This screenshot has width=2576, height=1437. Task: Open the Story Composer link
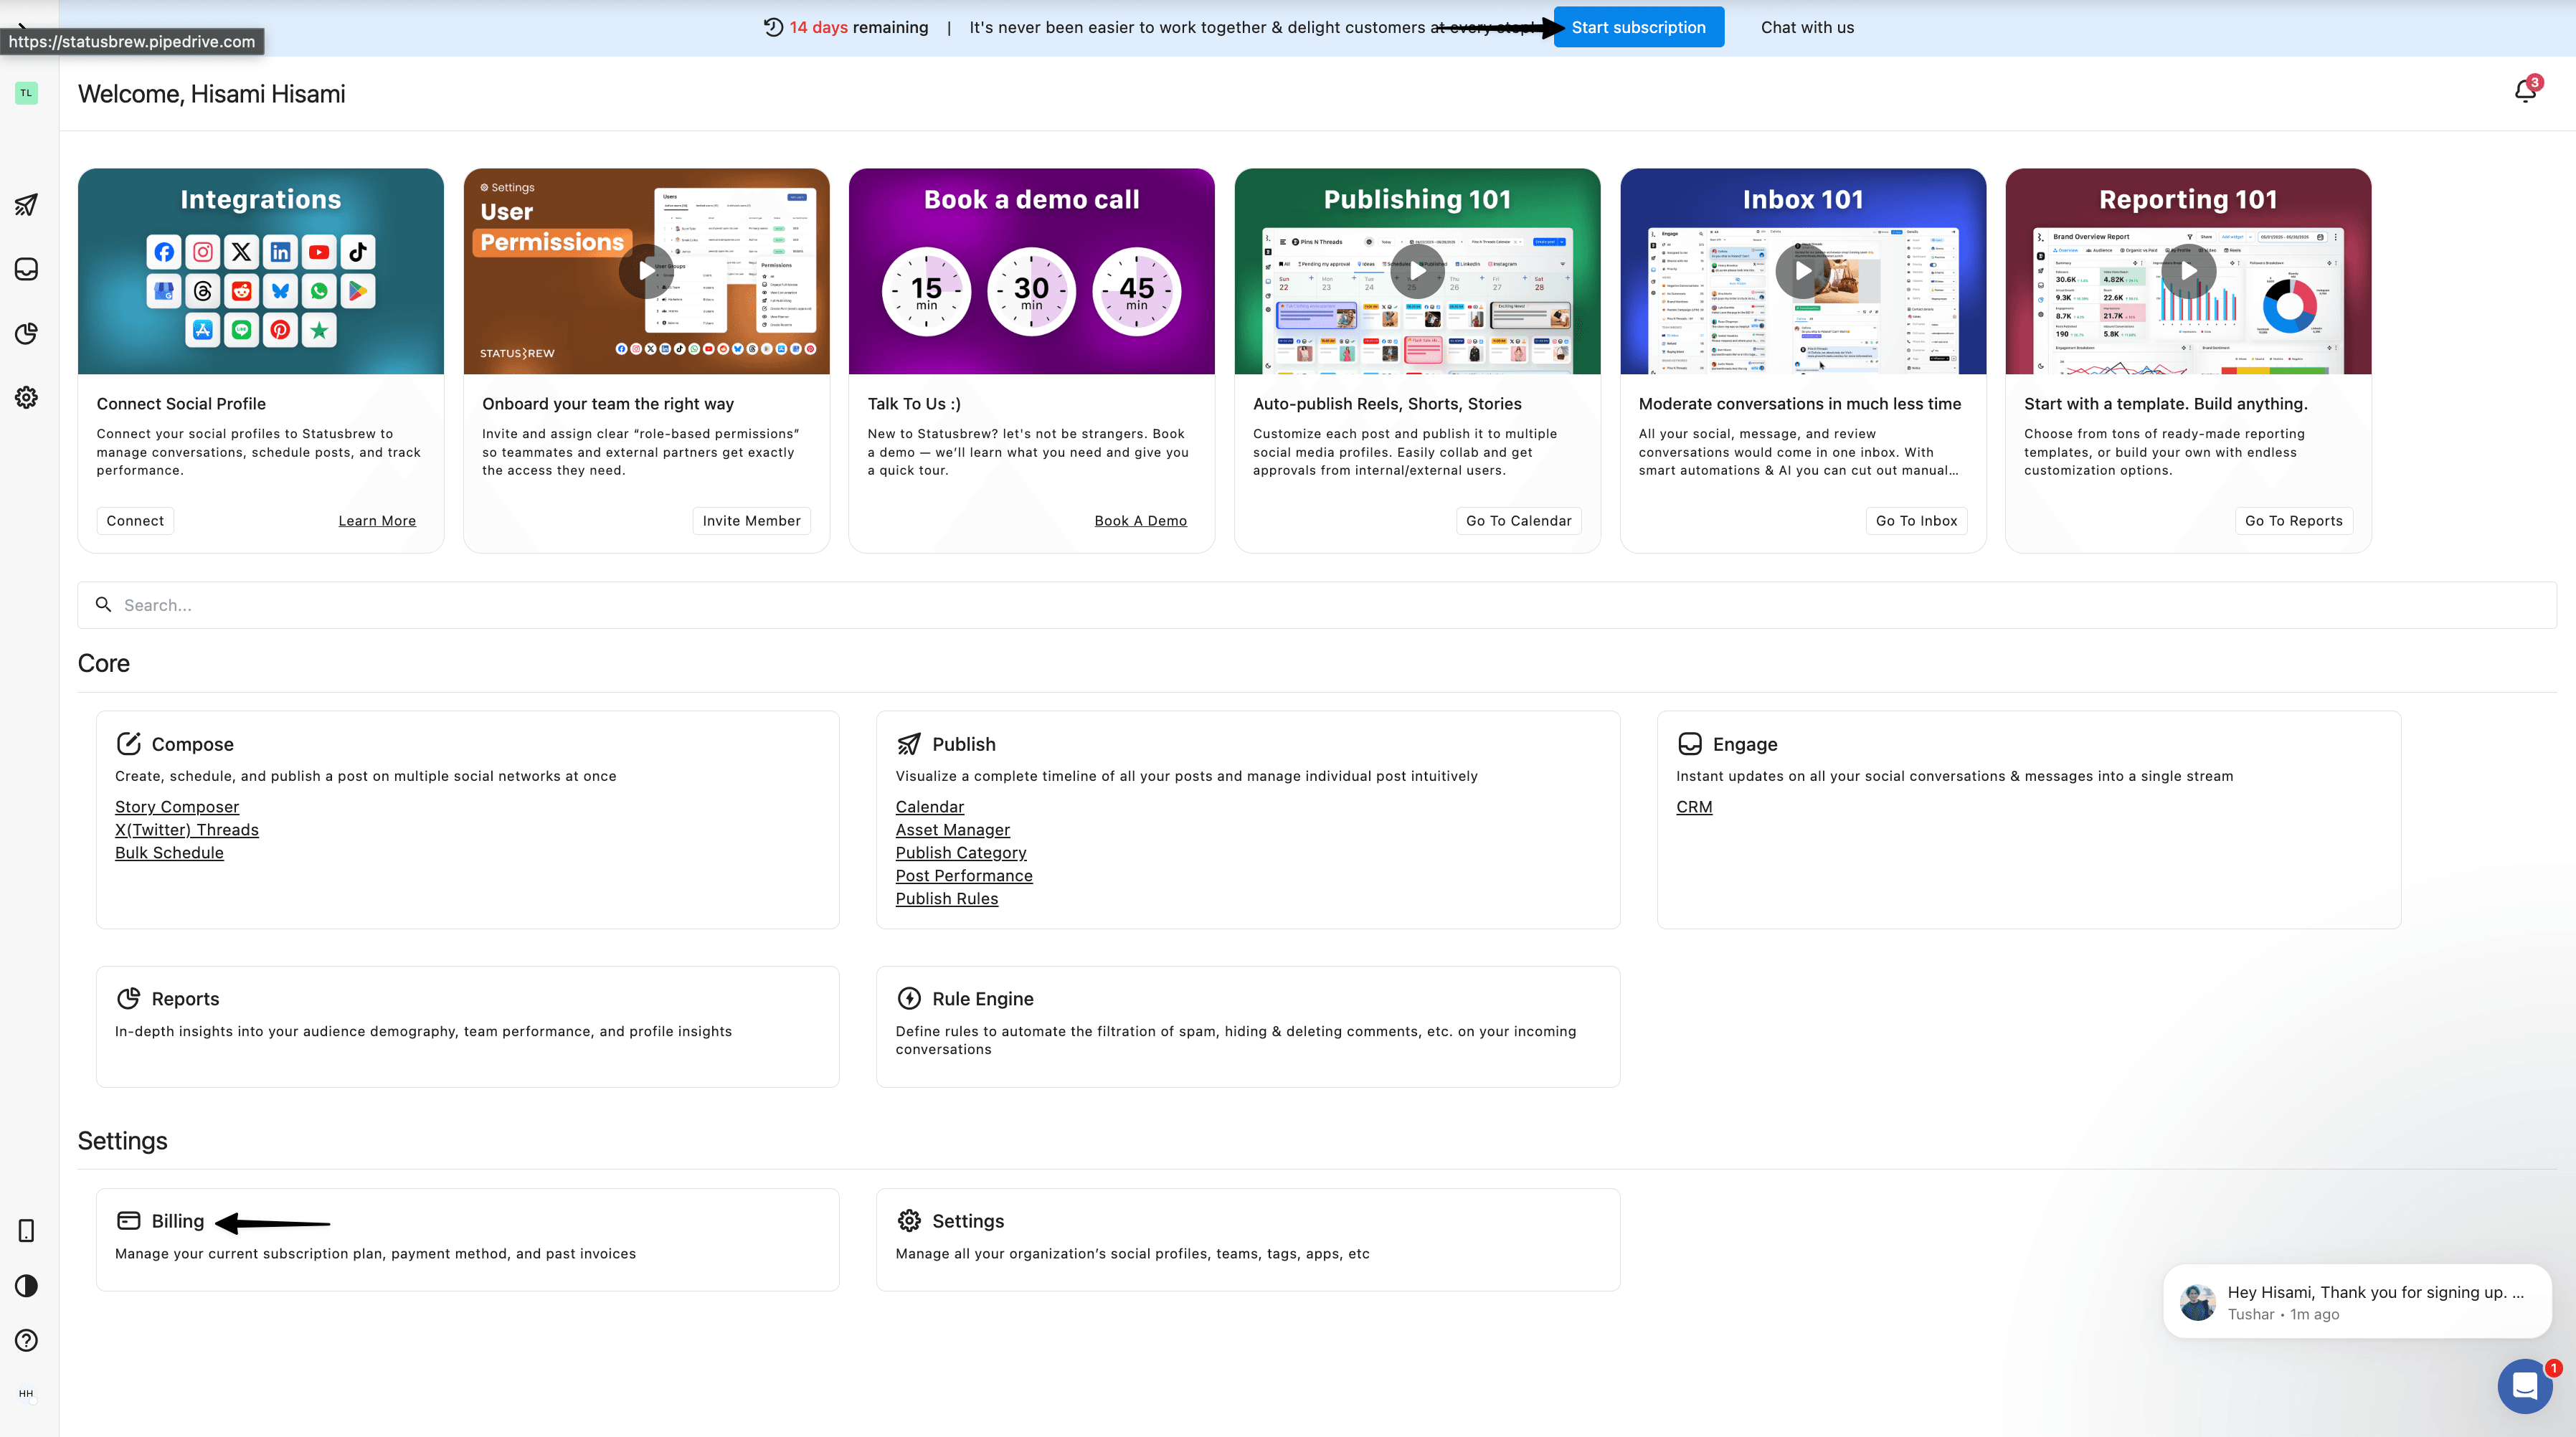click(x=177, y=806)
